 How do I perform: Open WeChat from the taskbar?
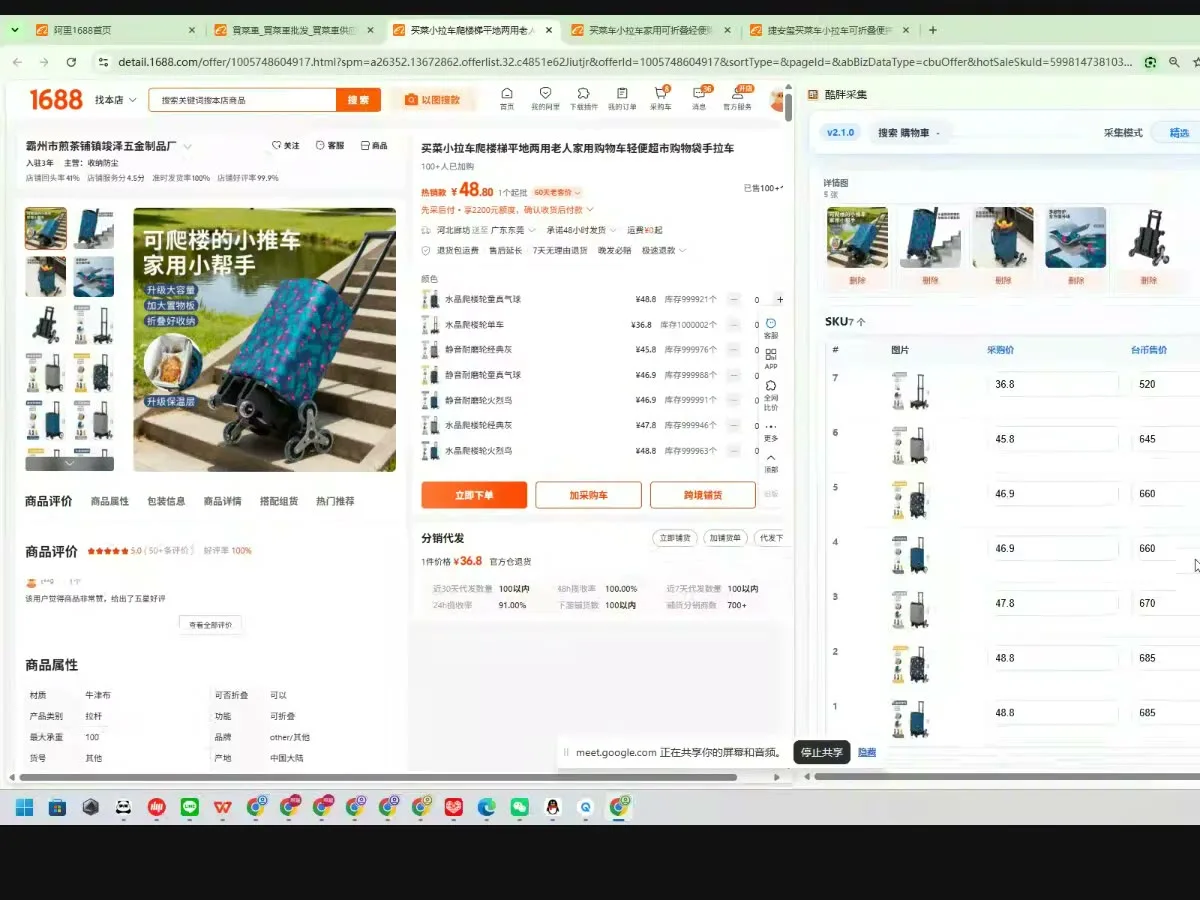[x=518, y=807]
